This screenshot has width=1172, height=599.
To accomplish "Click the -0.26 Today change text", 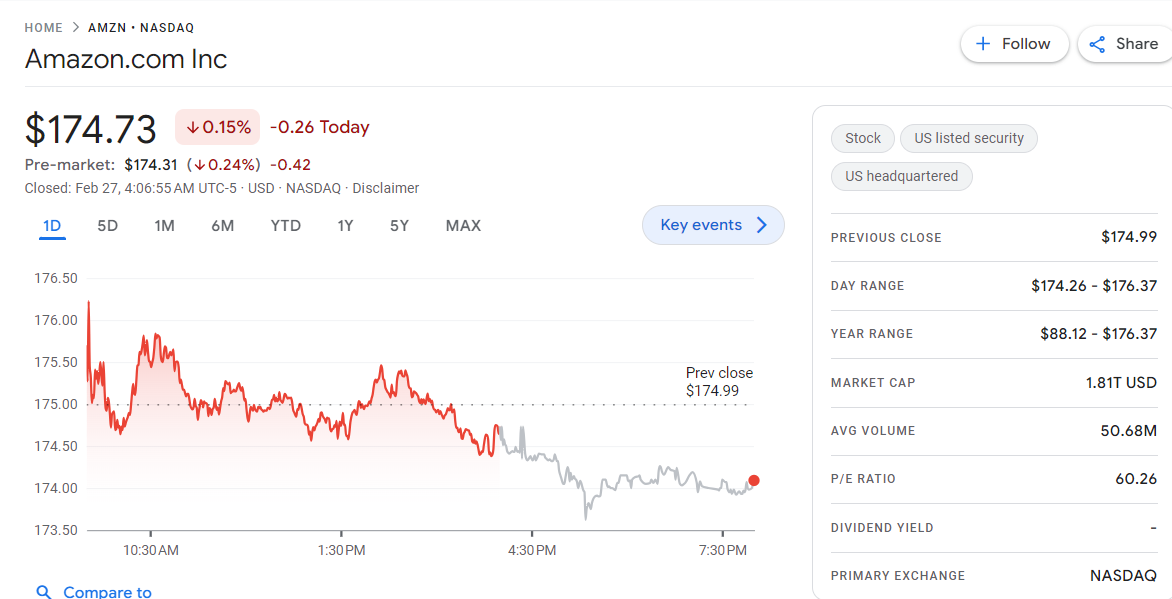I will (319, 127).
